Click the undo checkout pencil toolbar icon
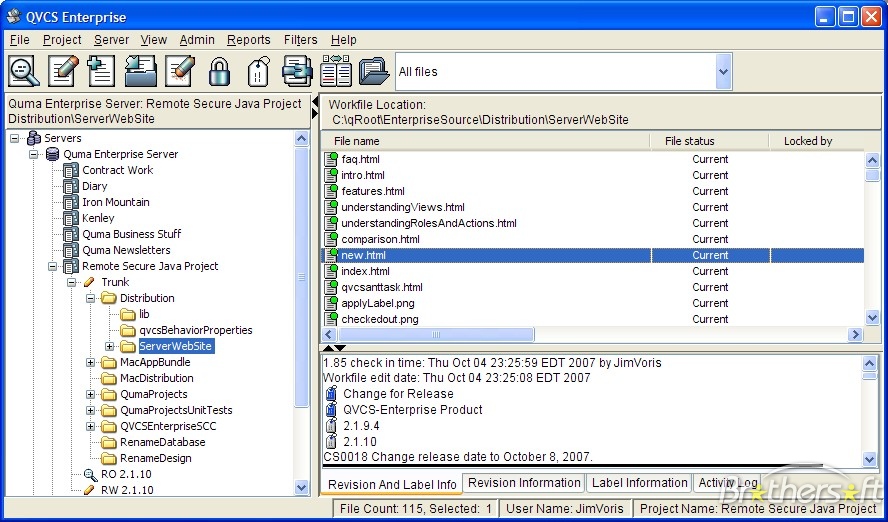 (180, 71)
